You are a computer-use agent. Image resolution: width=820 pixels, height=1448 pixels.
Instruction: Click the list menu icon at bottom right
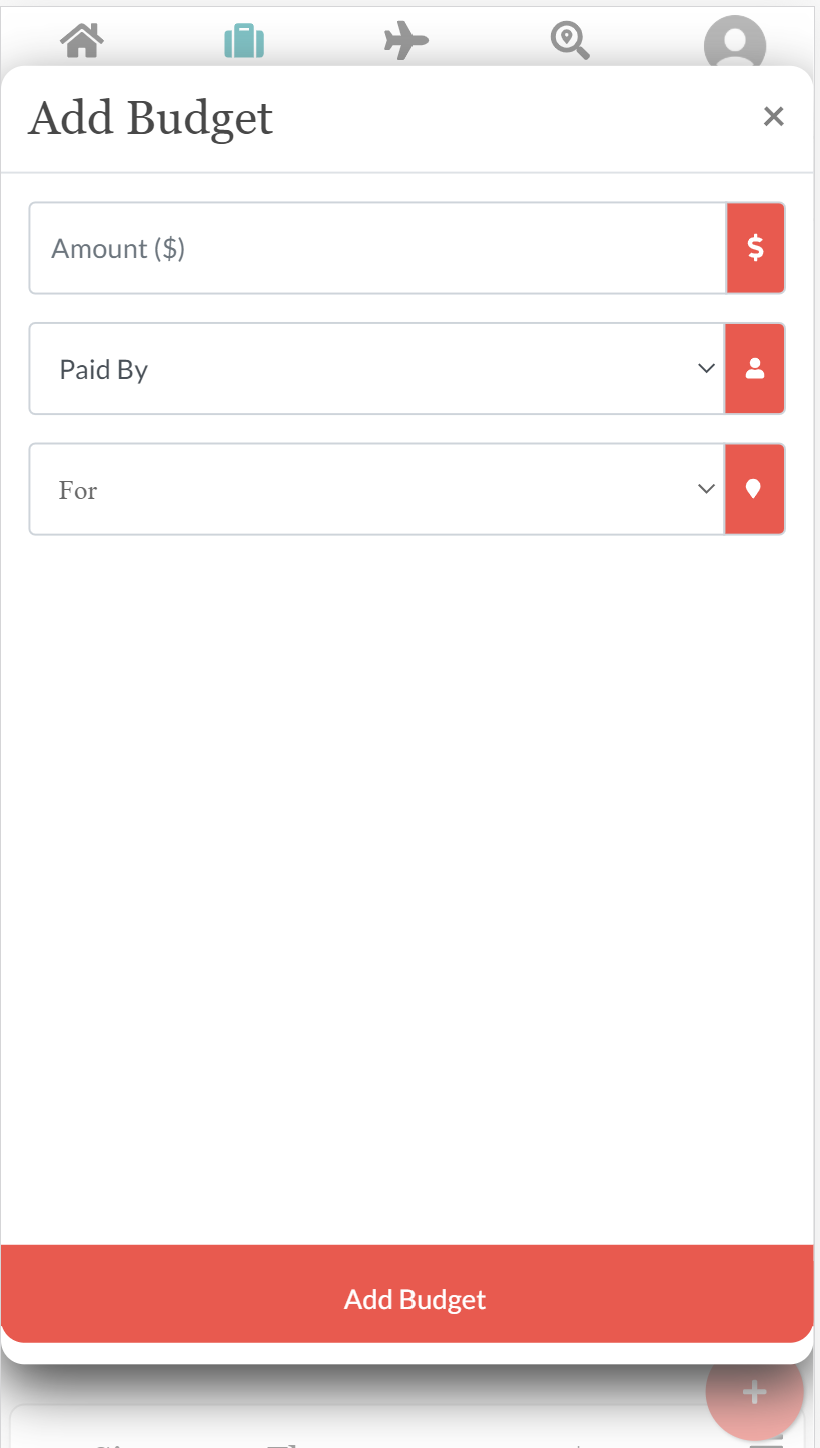pyautogui.click(x=766, y=1444)
